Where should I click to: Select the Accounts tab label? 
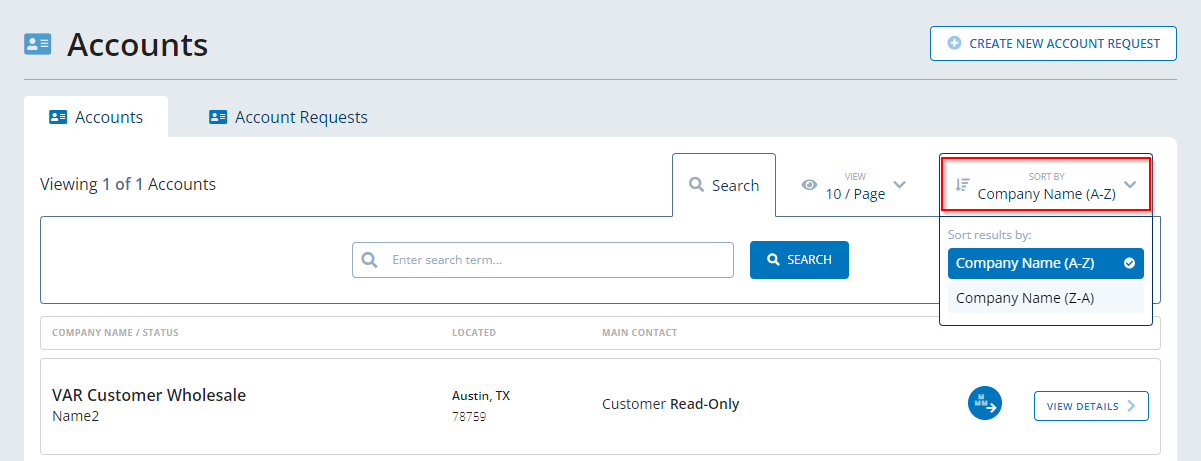(x=108, y=117)
